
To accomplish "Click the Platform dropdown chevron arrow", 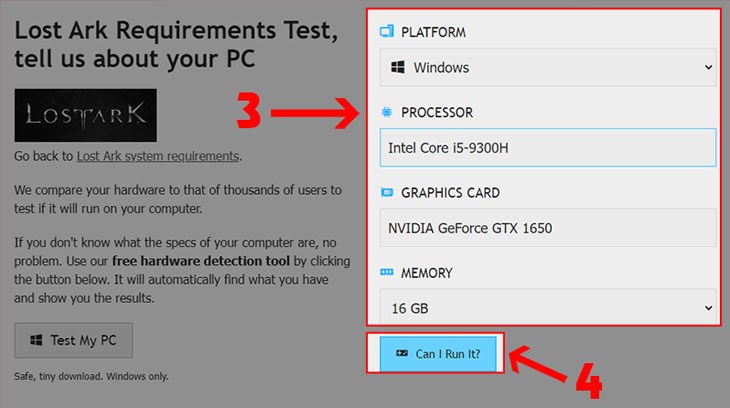I will pos(708,68).
